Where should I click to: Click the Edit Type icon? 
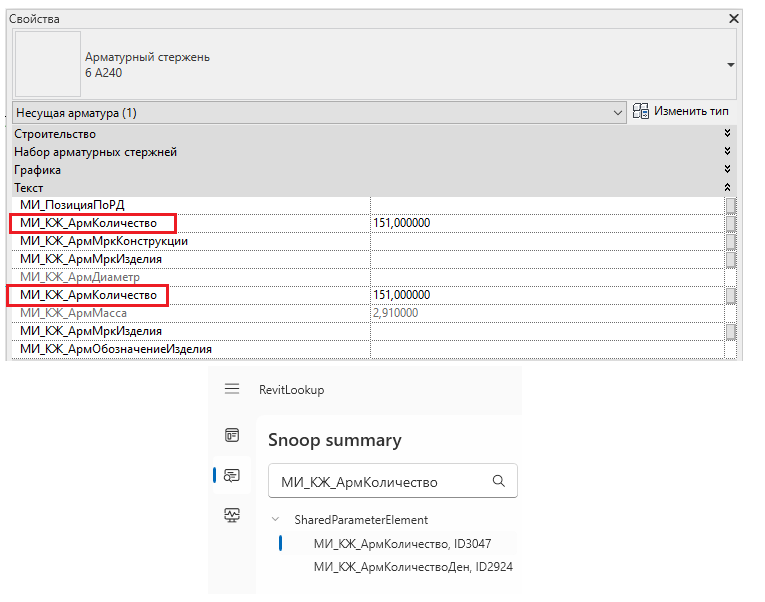(x=641, y=111)
